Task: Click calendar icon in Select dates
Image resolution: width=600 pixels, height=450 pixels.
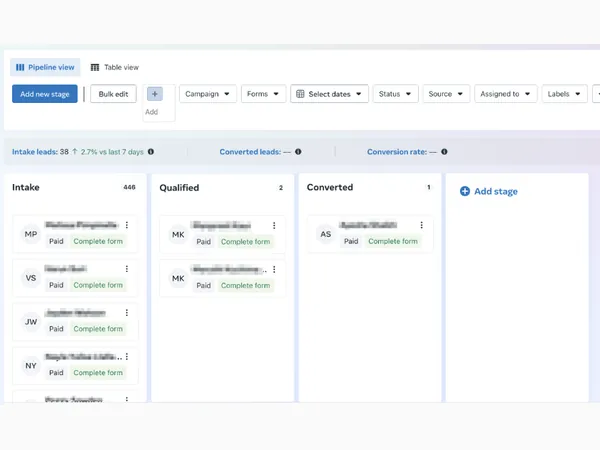Action: [x=300, y=94]
